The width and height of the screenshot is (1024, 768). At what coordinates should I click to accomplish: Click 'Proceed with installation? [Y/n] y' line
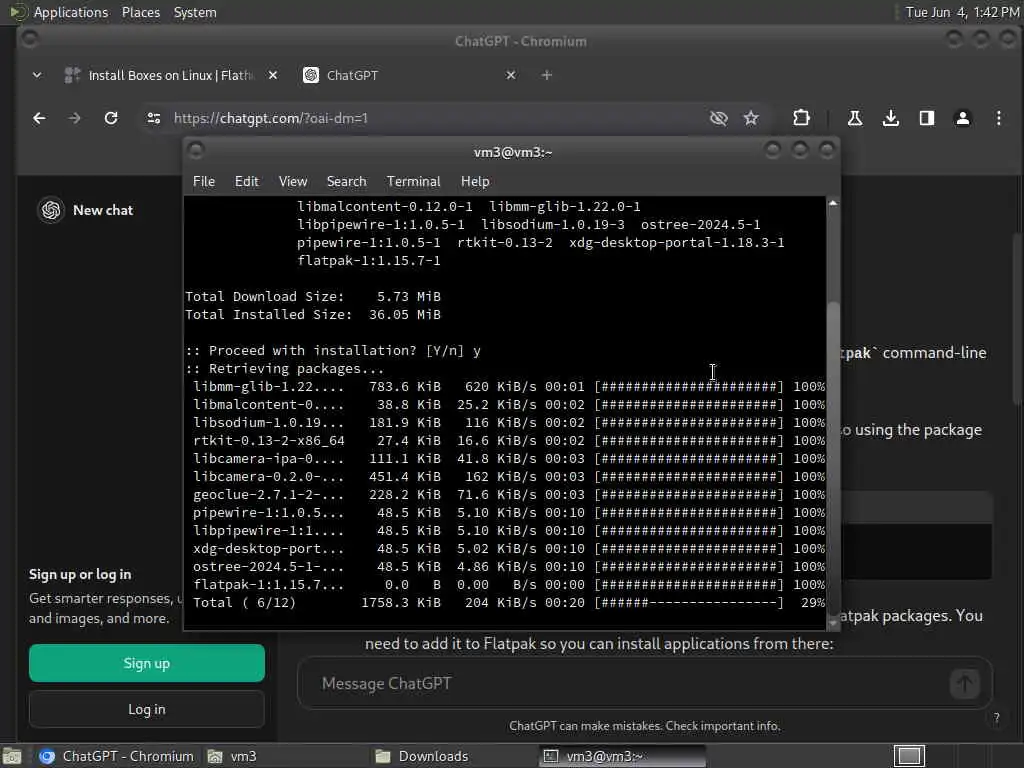(x=333, y=351)
